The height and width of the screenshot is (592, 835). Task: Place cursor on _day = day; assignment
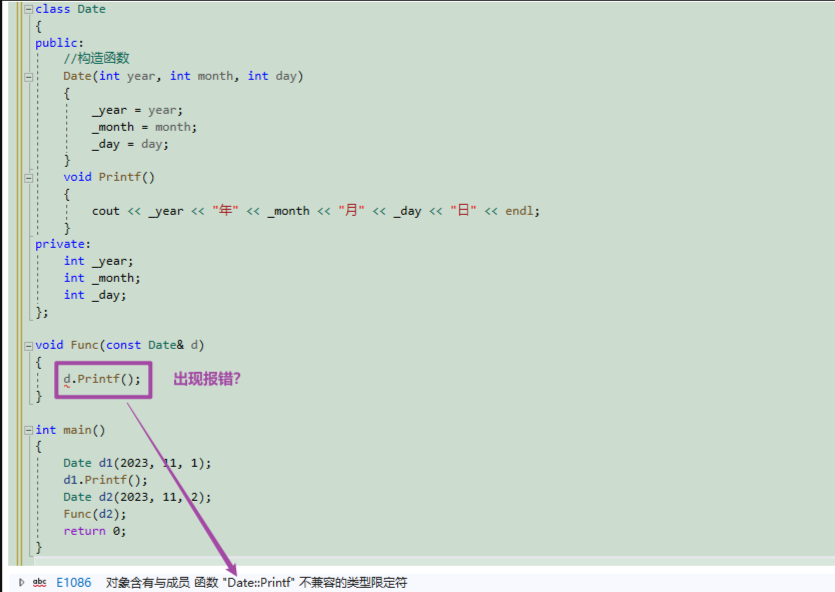click(x=130, y=144)
